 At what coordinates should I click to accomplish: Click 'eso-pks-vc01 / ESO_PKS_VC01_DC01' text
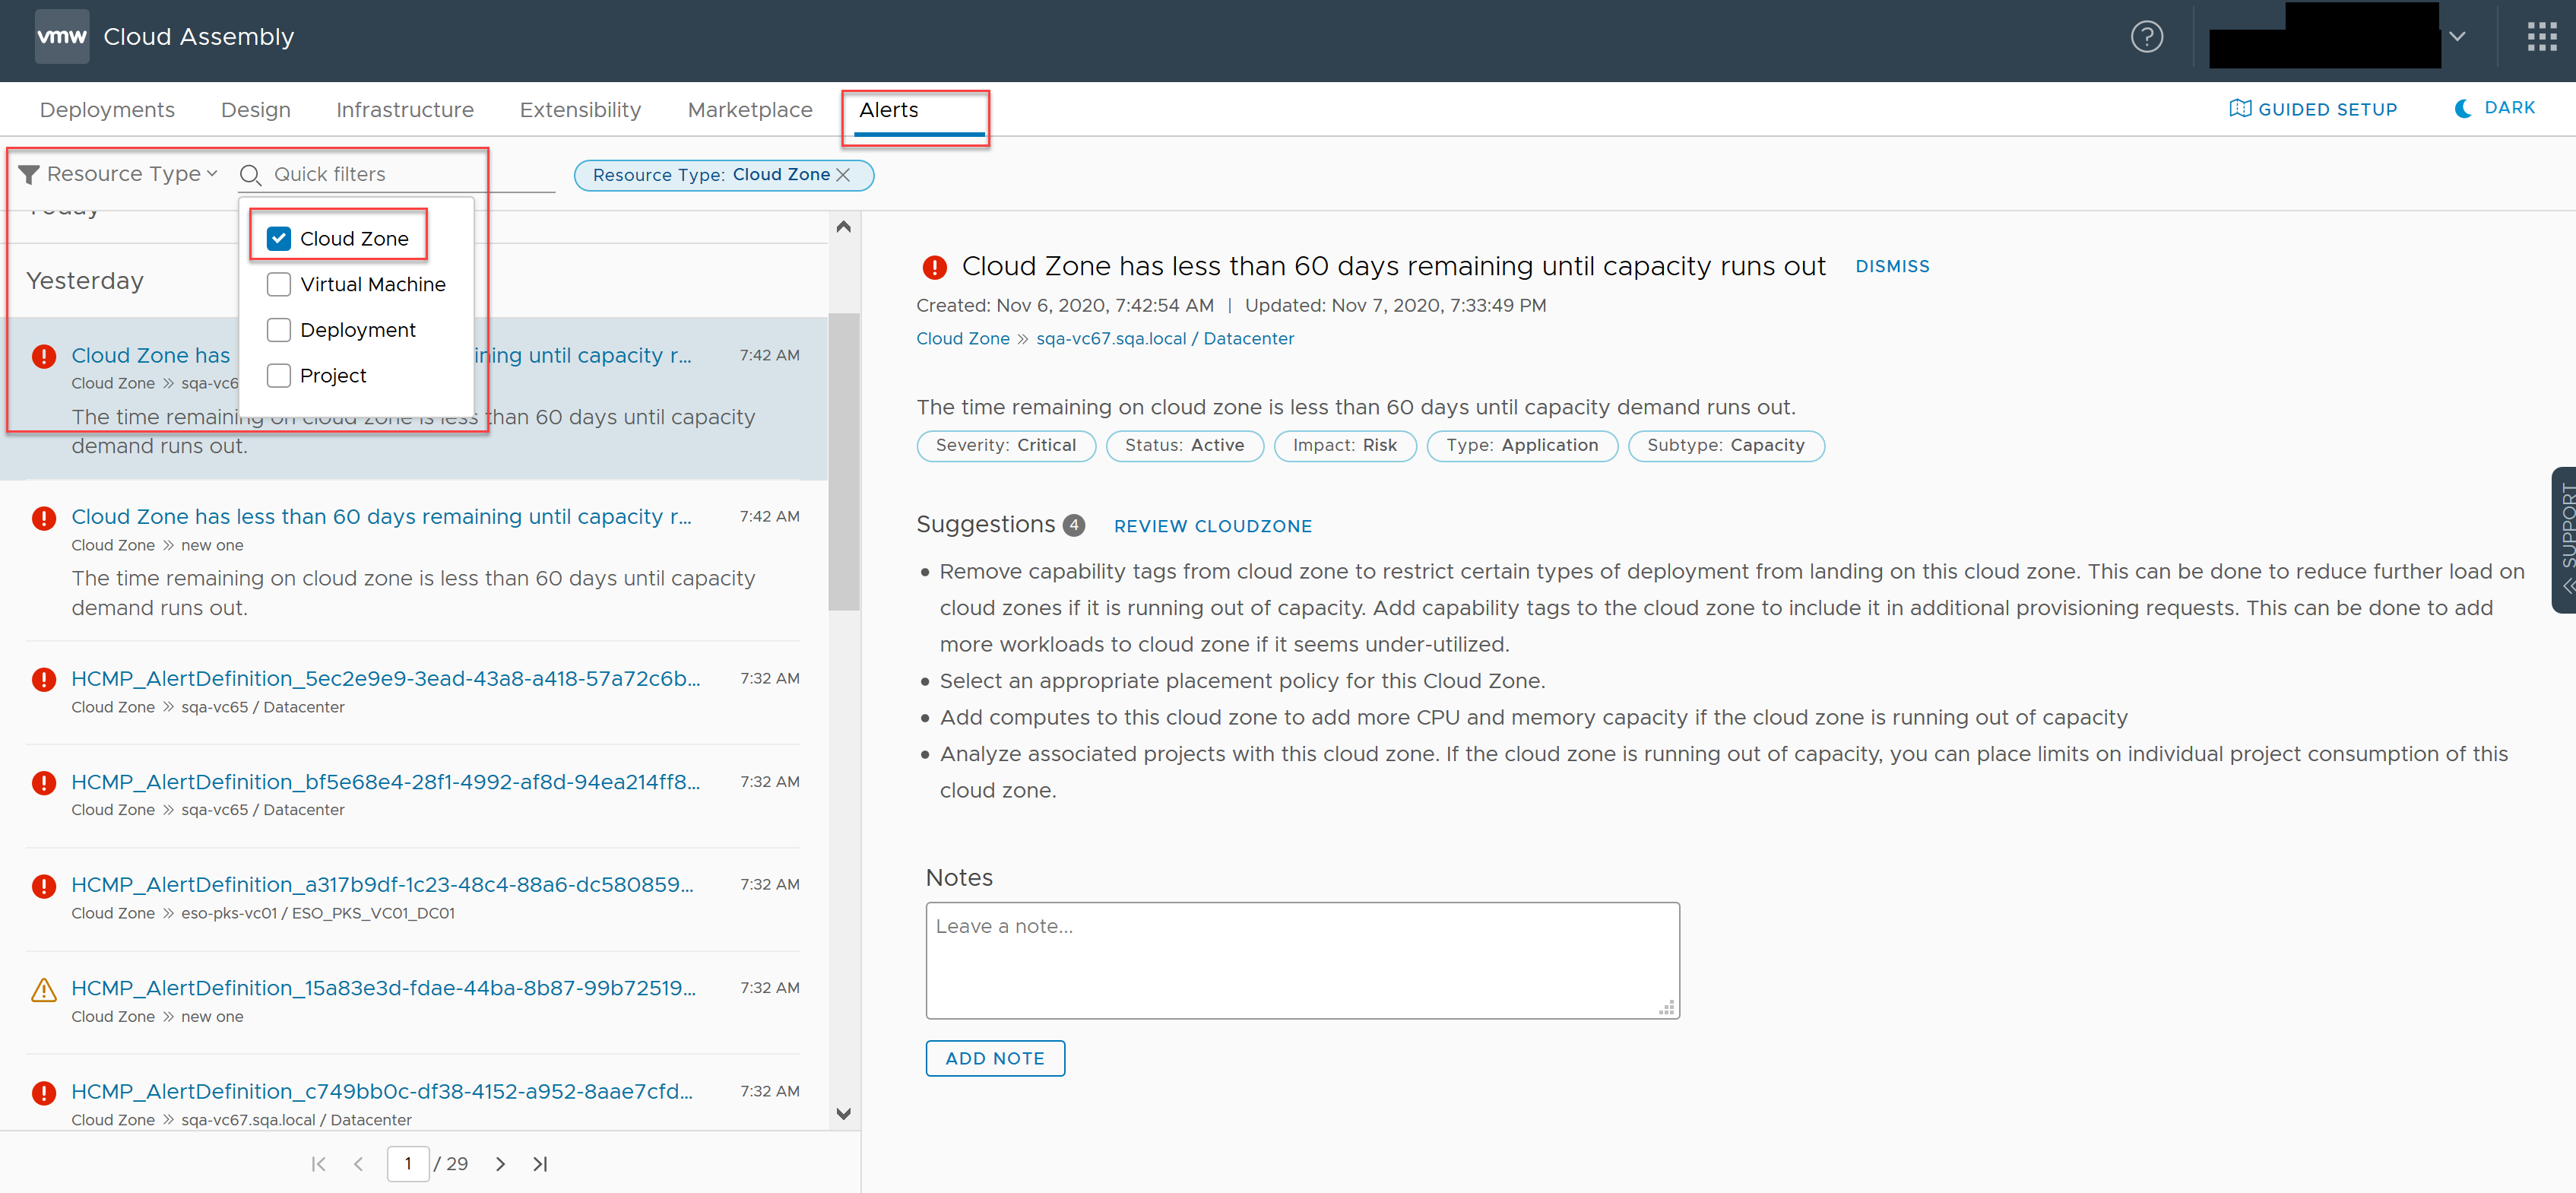pyautogui.click(x=317, y=913)
